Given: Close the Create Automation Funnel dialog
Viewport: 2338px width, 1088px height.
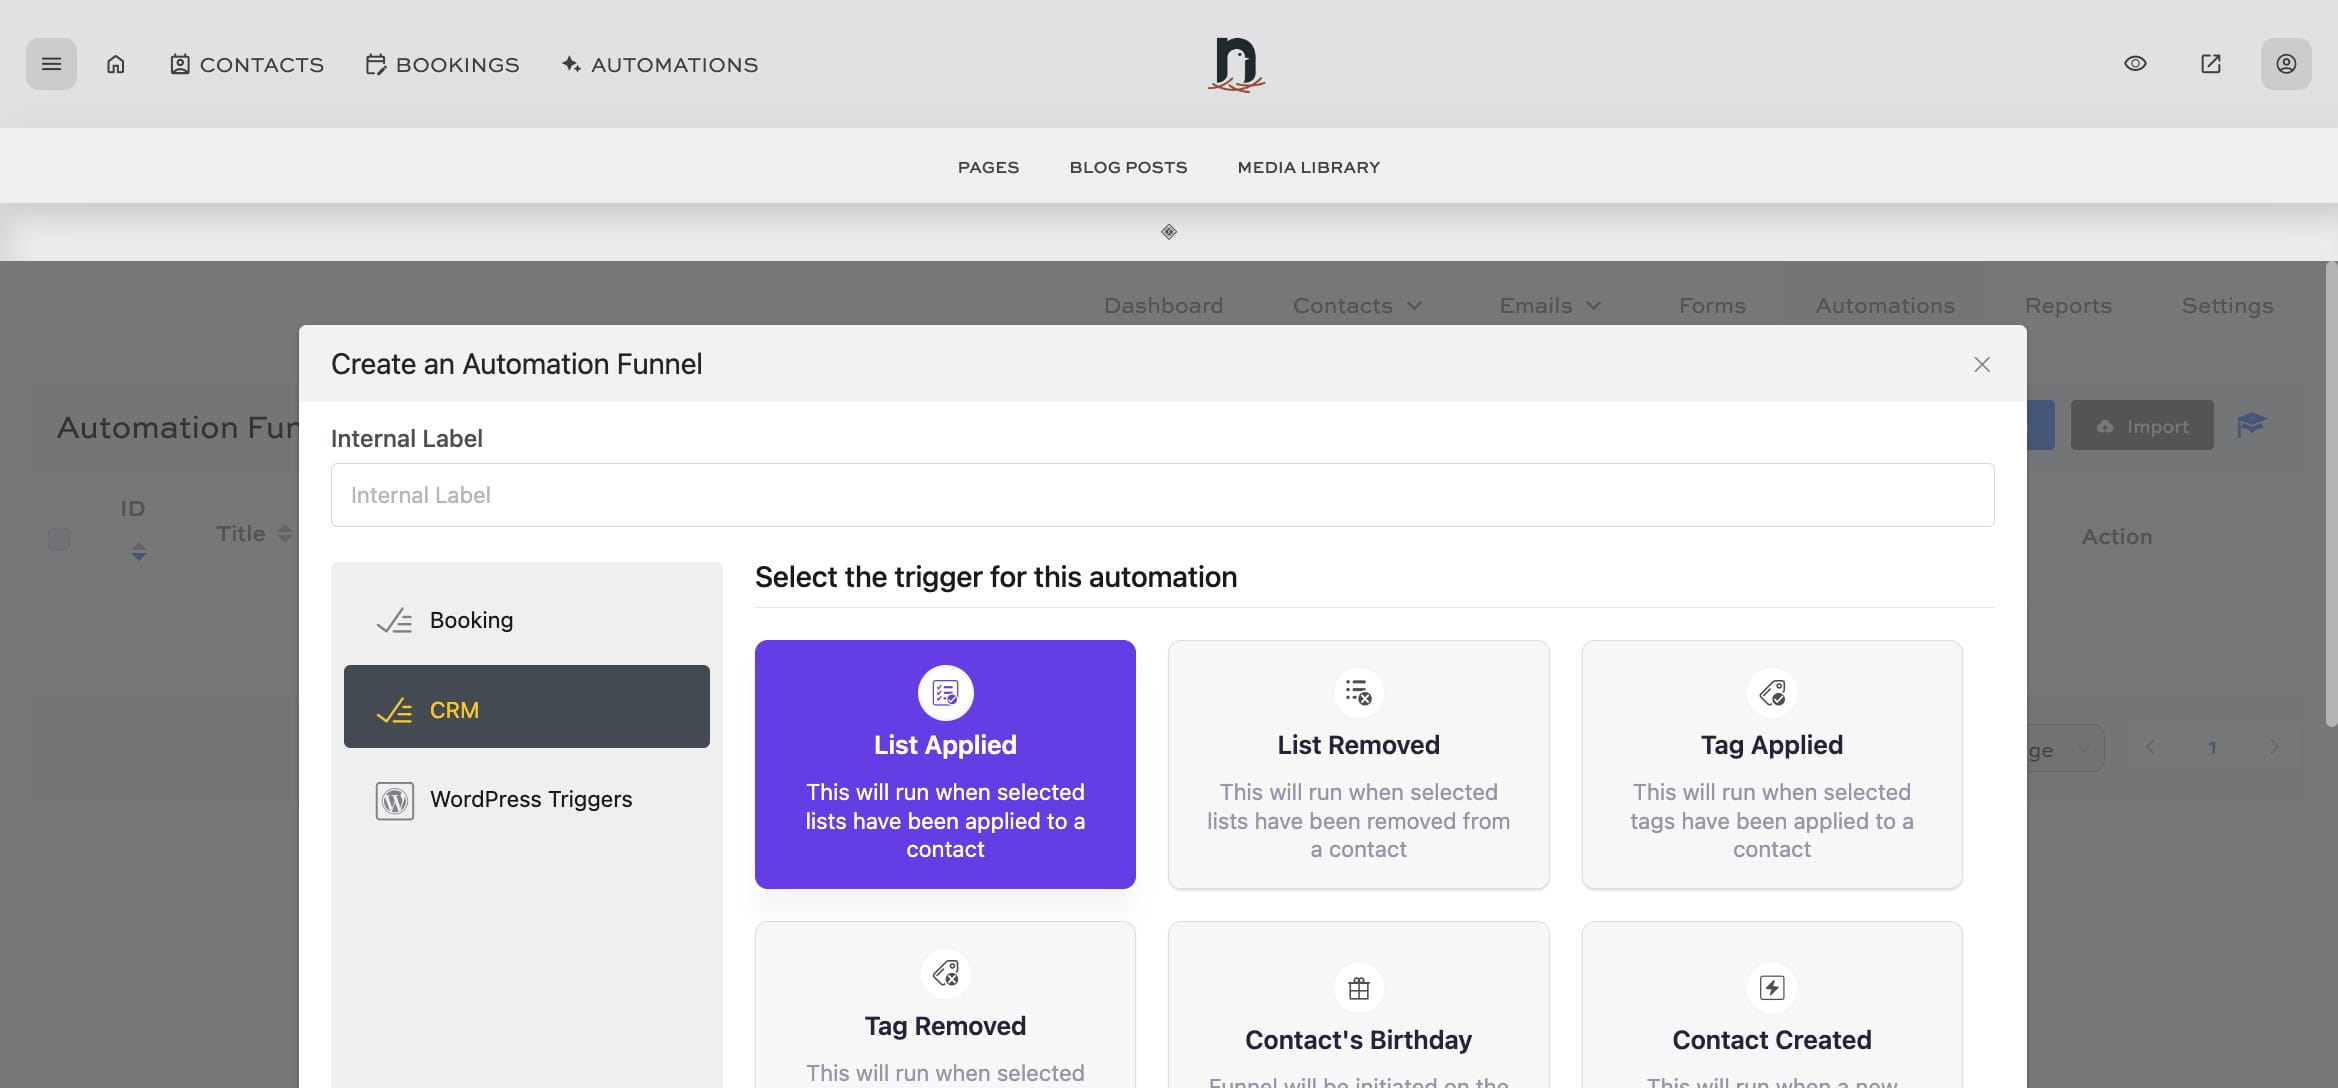Looking at the screenshot, I should coord(1981,364).
